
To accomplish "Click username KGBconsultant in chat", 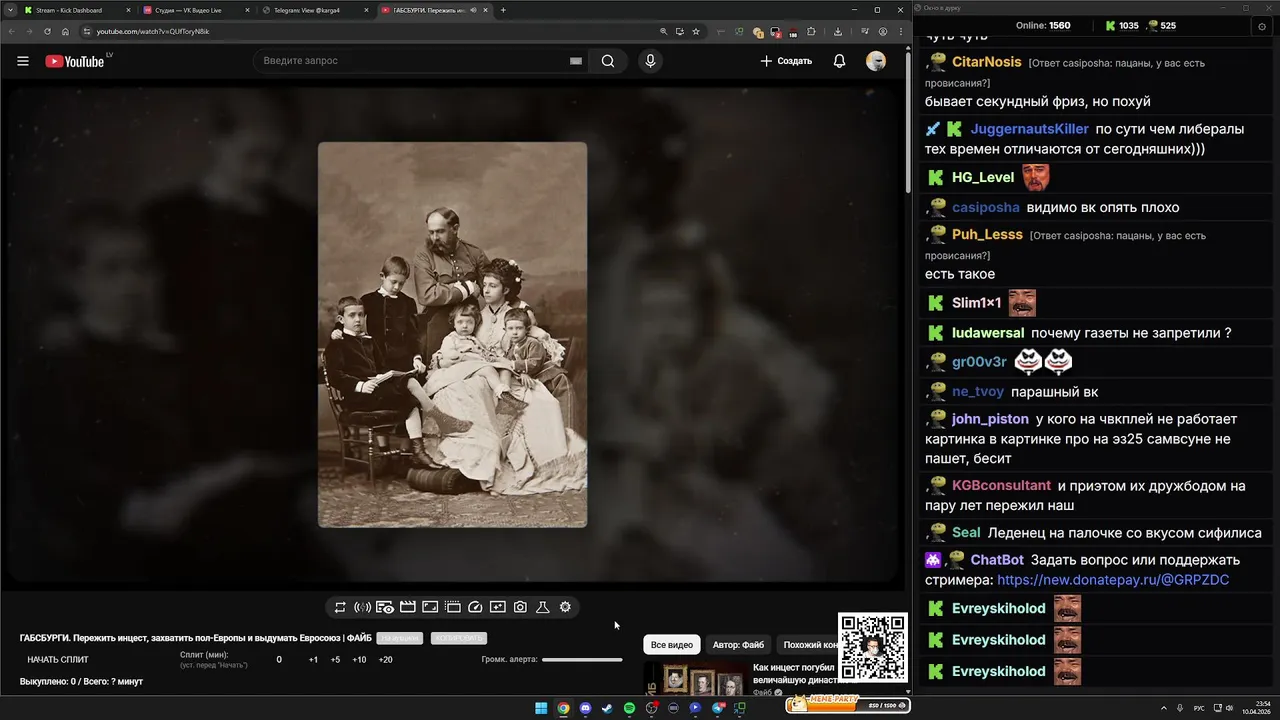I will pyautogui.click(x=1001, y=486).
